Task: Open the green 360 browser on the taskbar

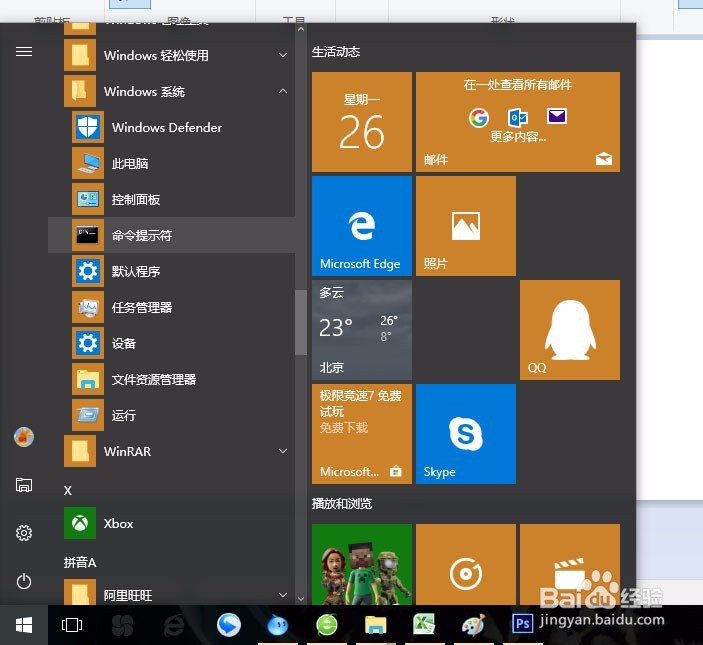Action: point(327,624)
